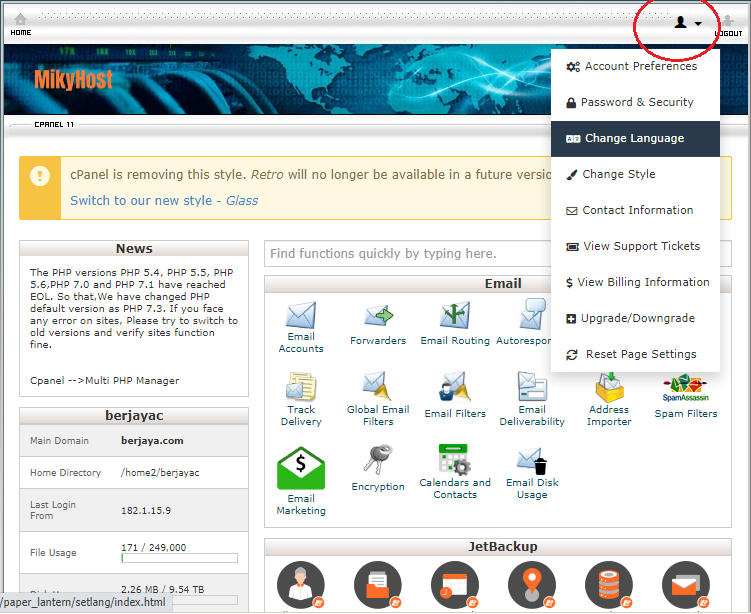
Task: Go to the Home icon
Action: pos(21,20)
